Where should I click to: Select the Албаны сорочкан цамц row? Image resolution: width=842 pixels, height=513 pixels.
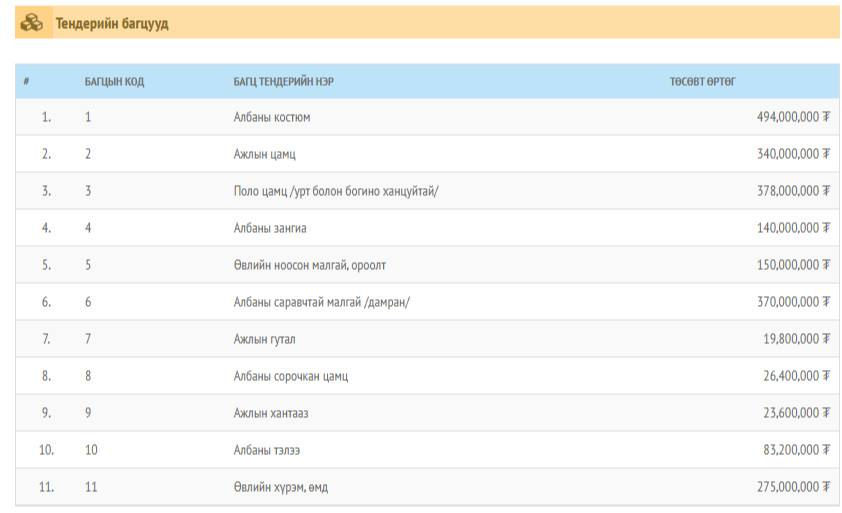427,376
